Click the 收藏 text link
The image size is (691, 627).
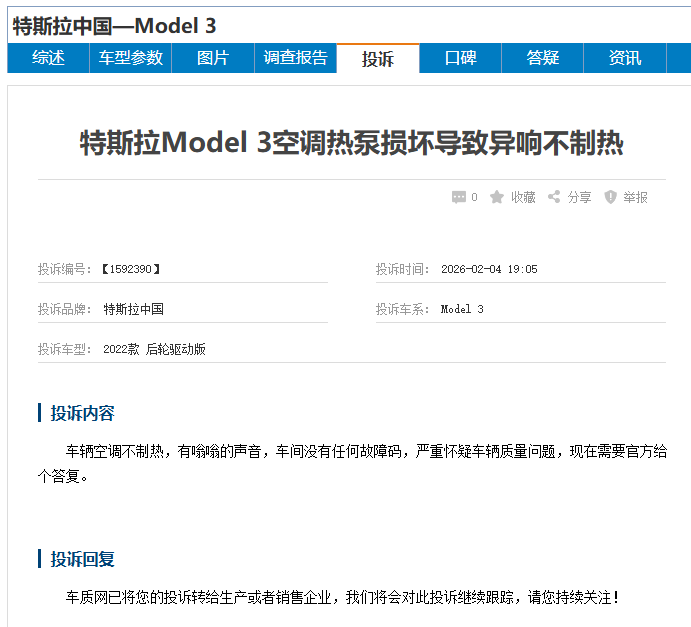[523, 197]
